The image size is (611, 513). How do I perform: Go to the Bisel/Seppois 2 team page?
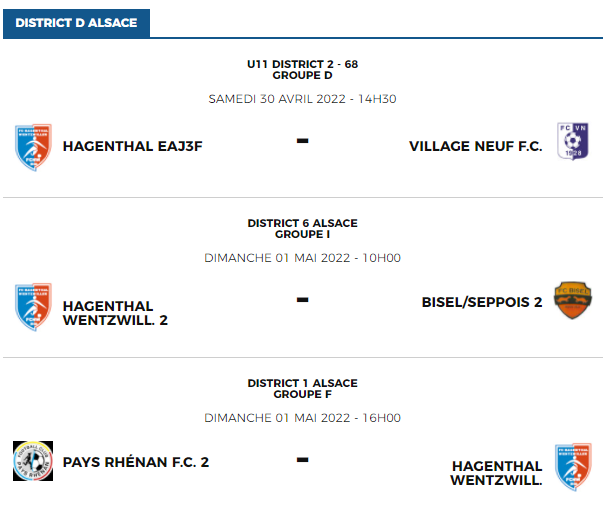482,301
